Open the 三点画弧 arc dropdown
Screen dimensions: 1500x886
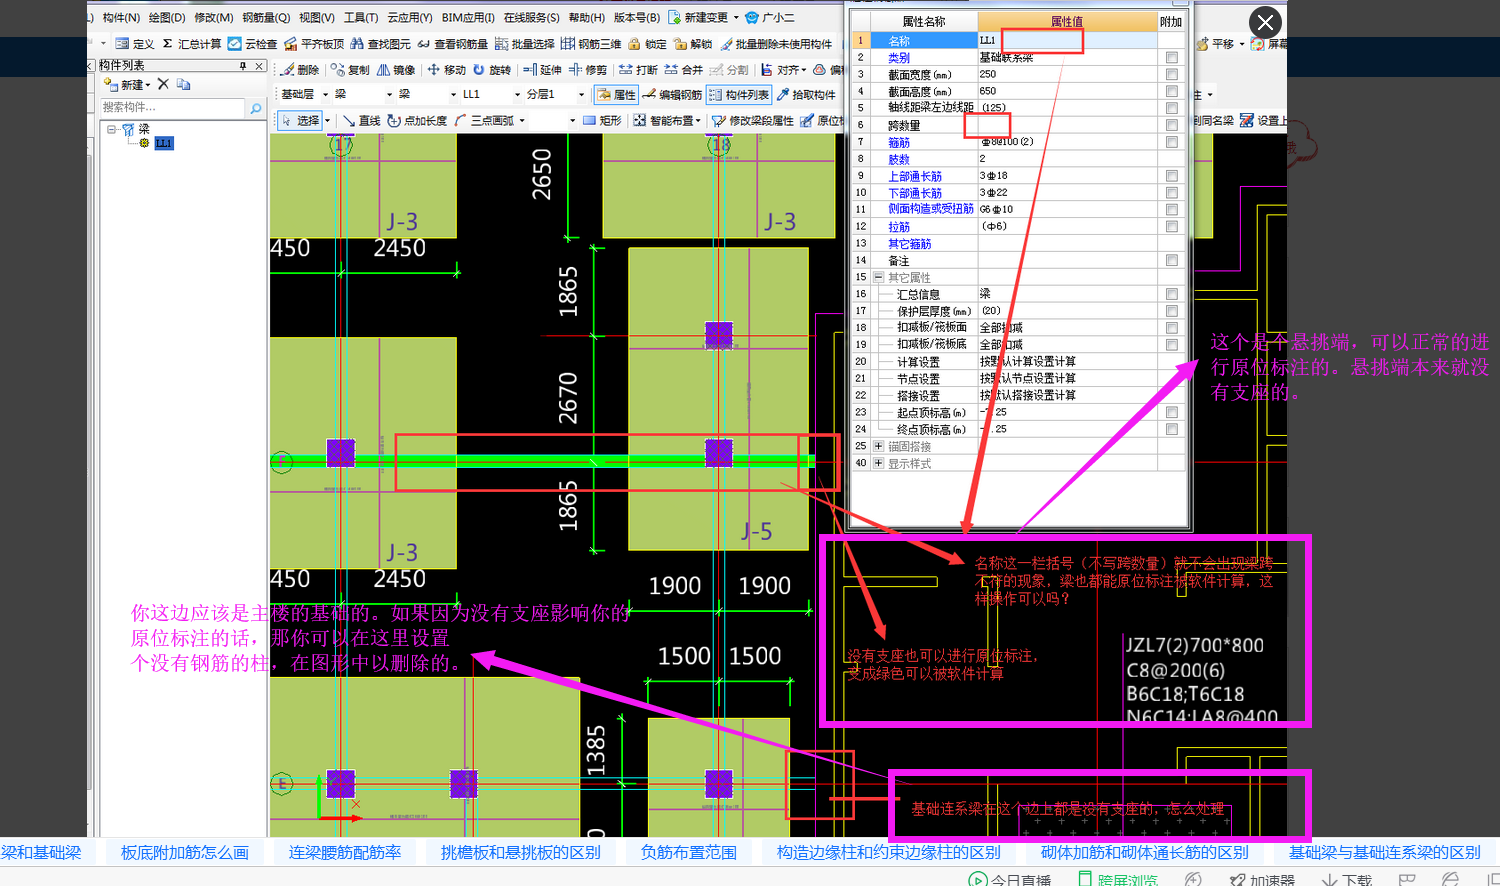522,120
